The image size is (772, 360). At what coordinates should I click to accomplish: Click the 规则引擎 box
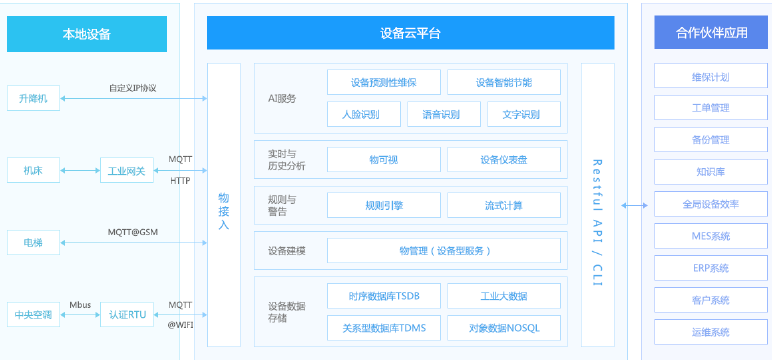pos(384,205)
